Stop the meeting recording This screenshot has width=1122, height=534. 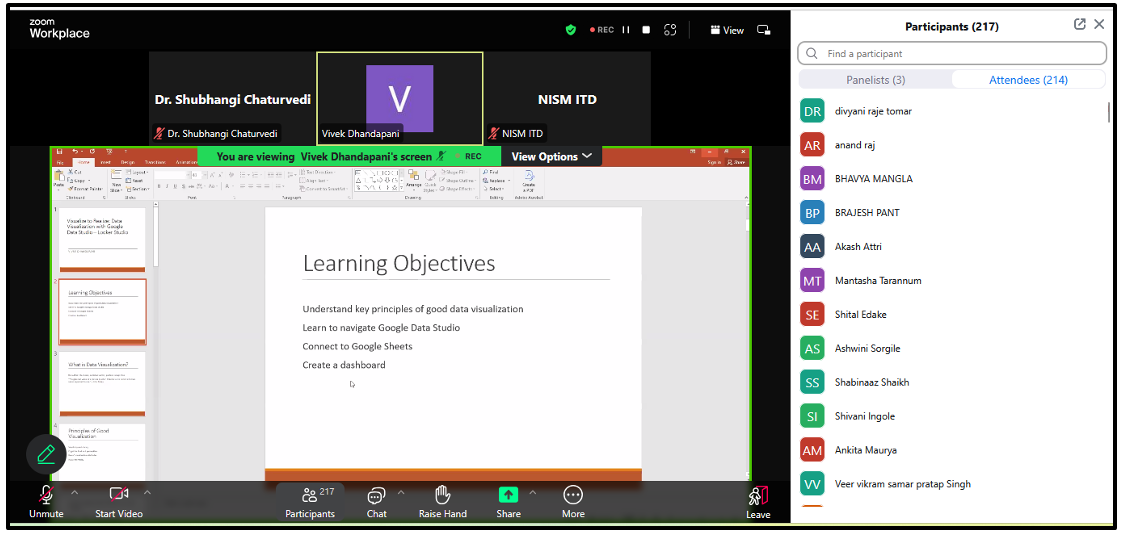[x=646, y=30]
